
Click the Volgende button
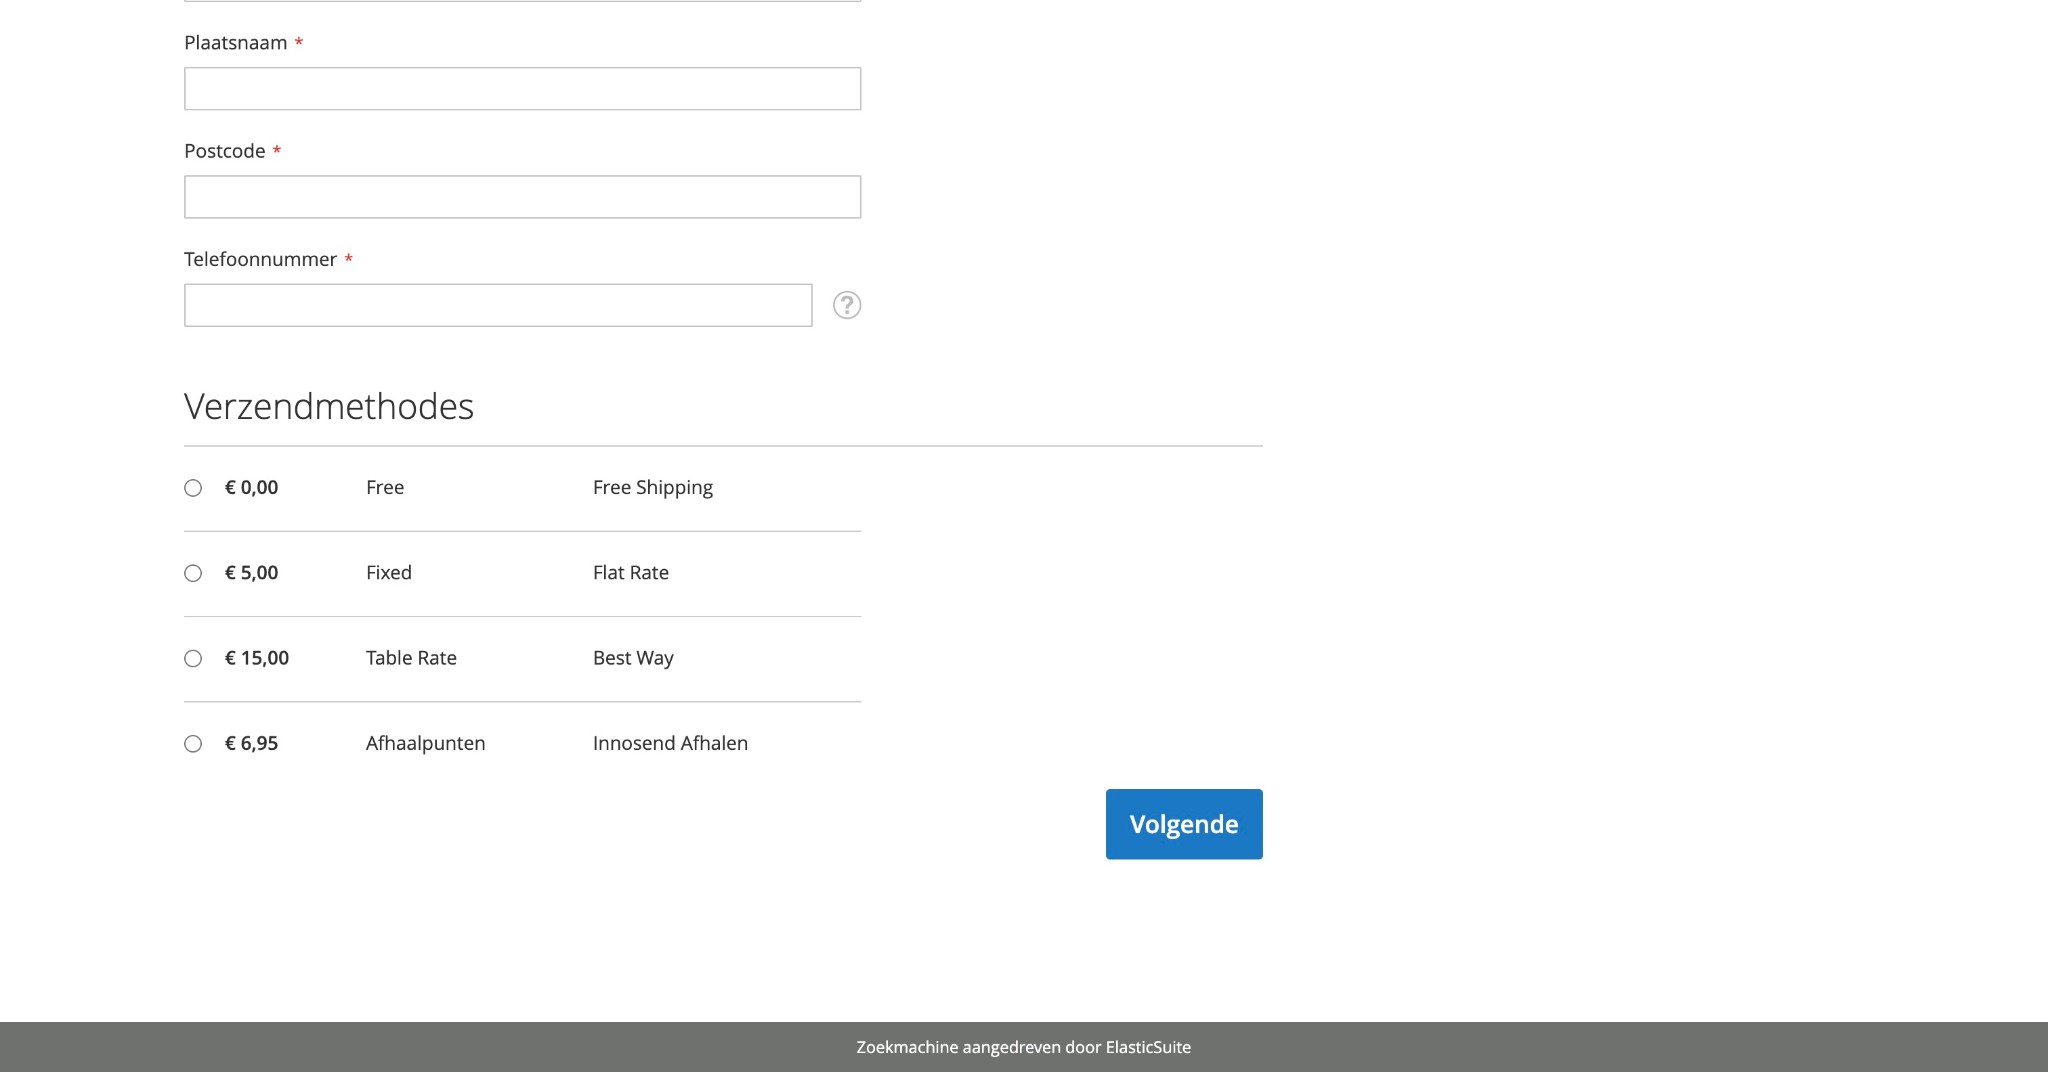[1183, 823]
